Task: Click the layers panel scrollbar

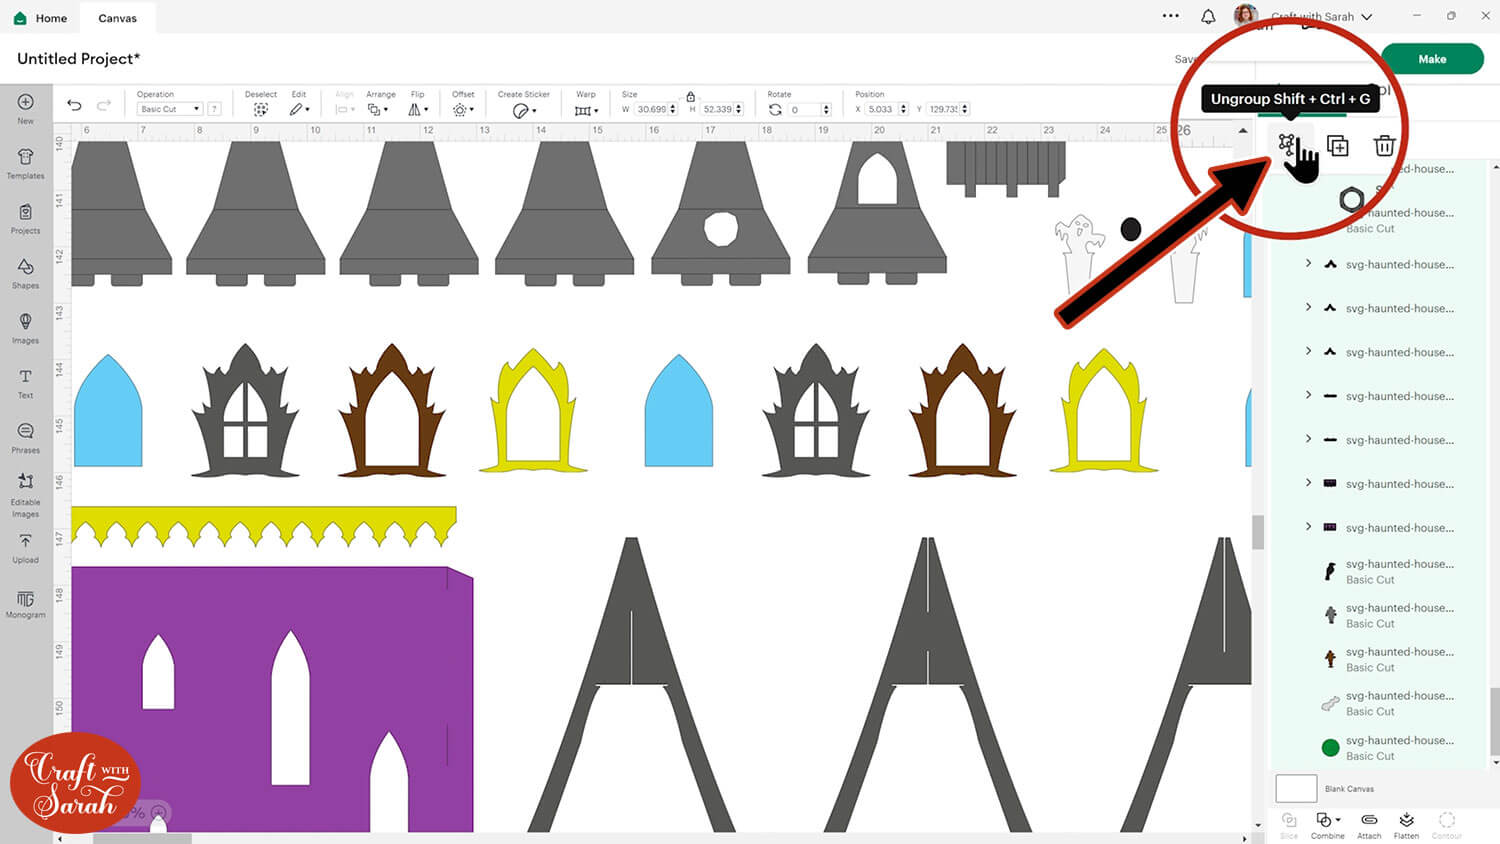Action: [x=1494, y=720]
